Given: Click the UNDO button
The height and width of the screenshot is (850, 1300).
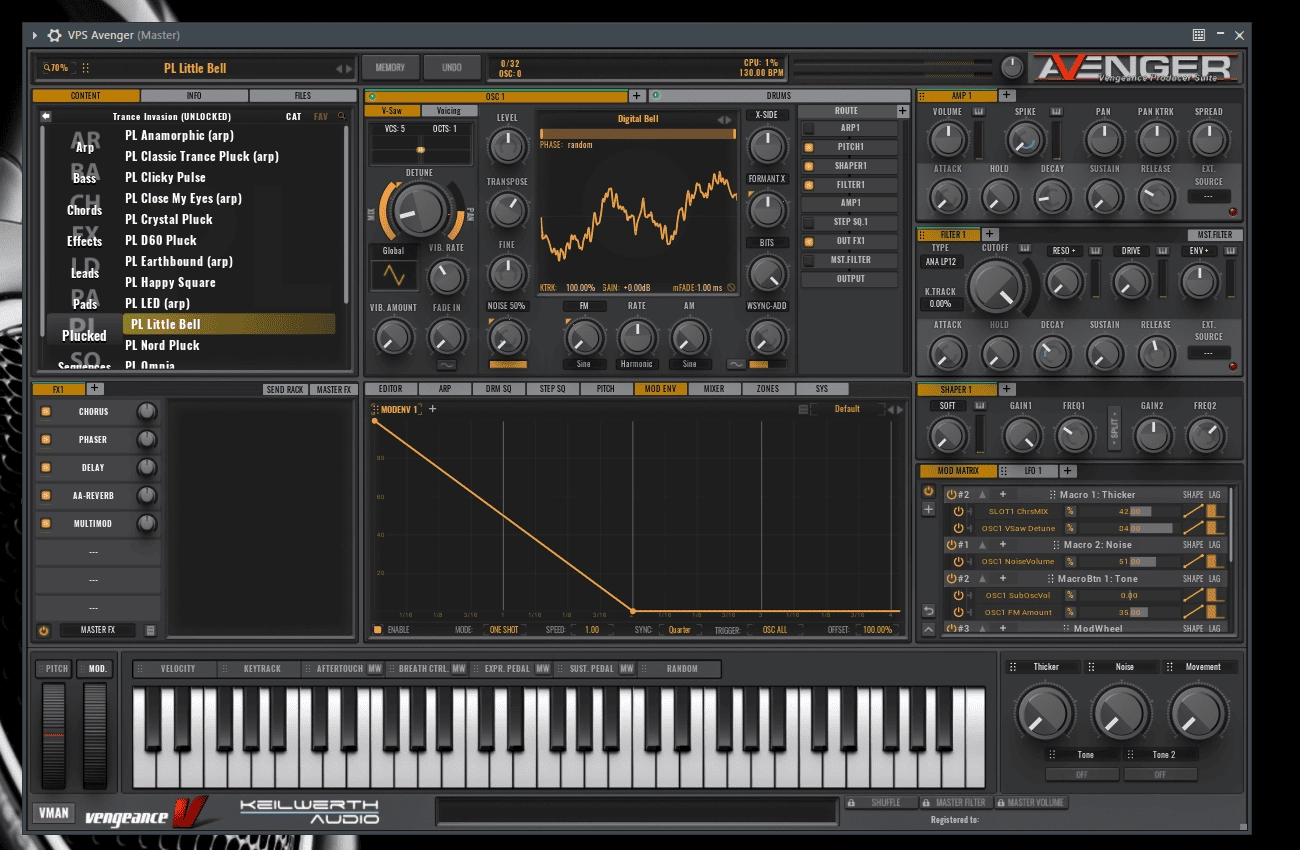Looking at the screenshot, I should pyautogui.click(x=452, y=68).
